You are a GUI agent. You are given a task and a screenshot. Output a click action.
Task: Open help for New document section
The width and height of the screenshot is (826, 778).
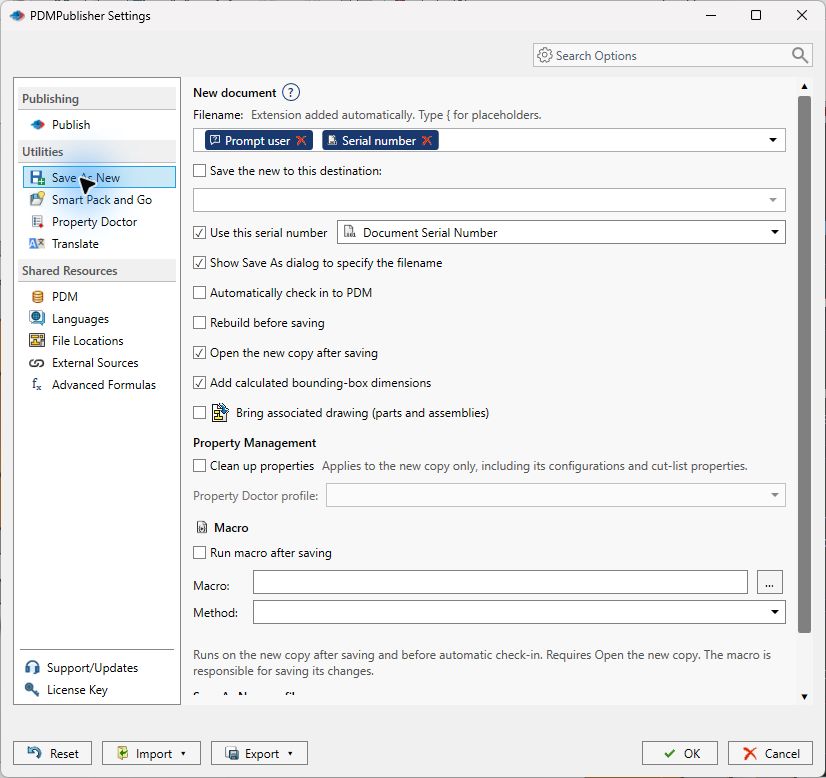(x=291, y=93)
